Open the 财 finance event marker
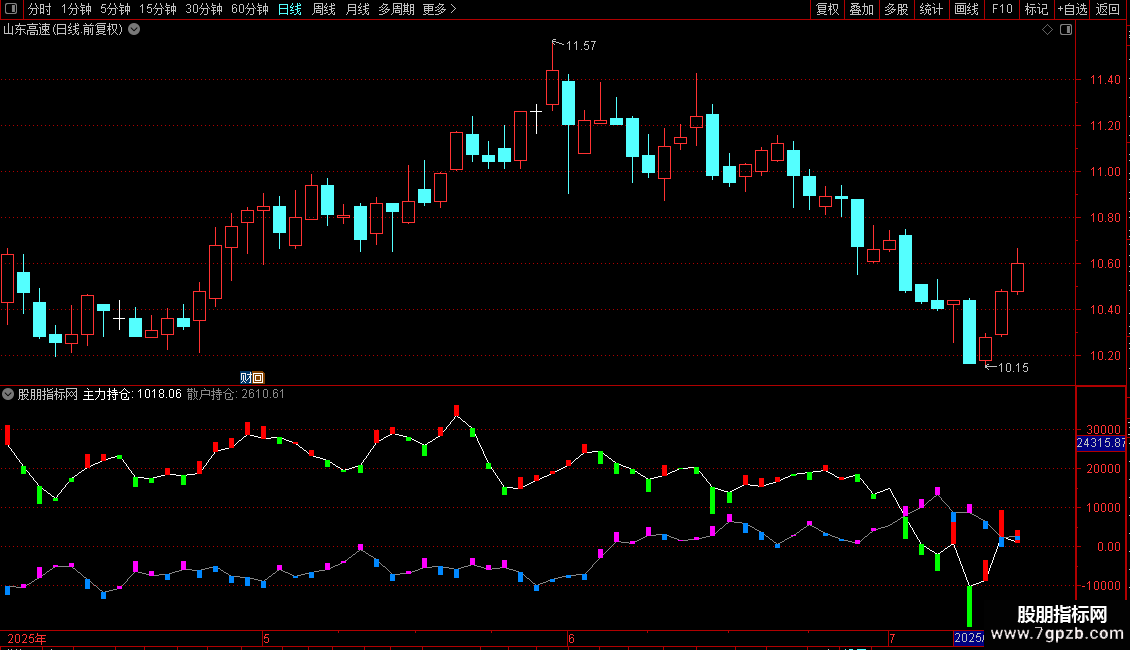Screen dimensions: 1130x650 [x=246, y=378]
